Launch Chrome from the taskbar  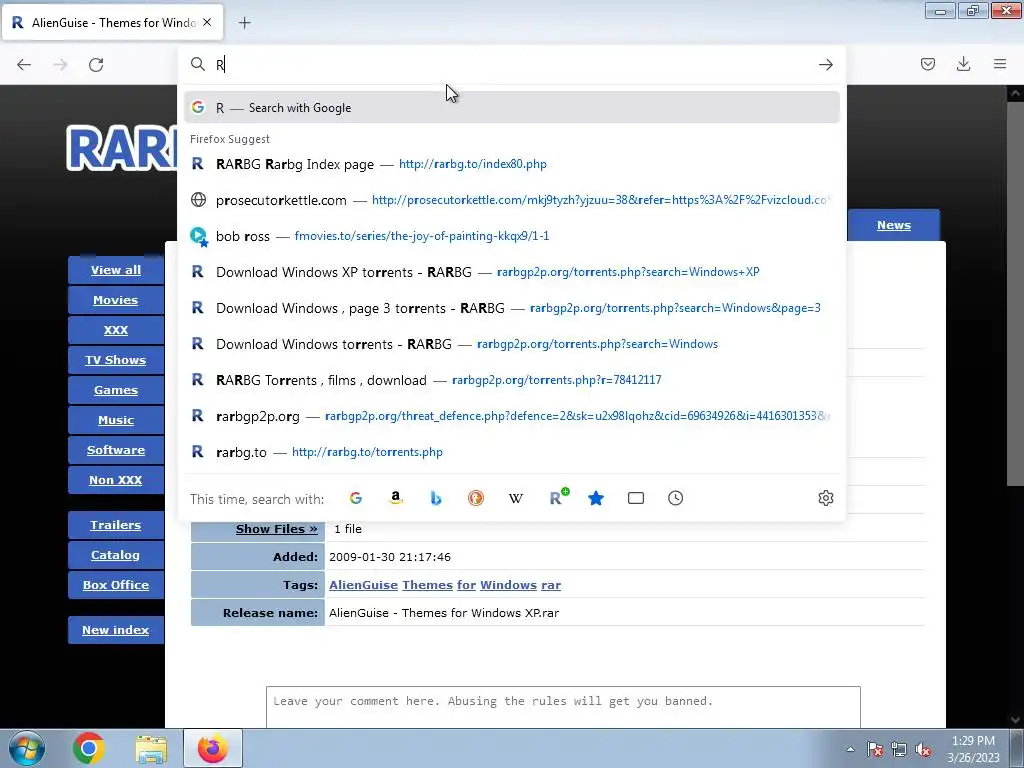[x=89, y=748]
